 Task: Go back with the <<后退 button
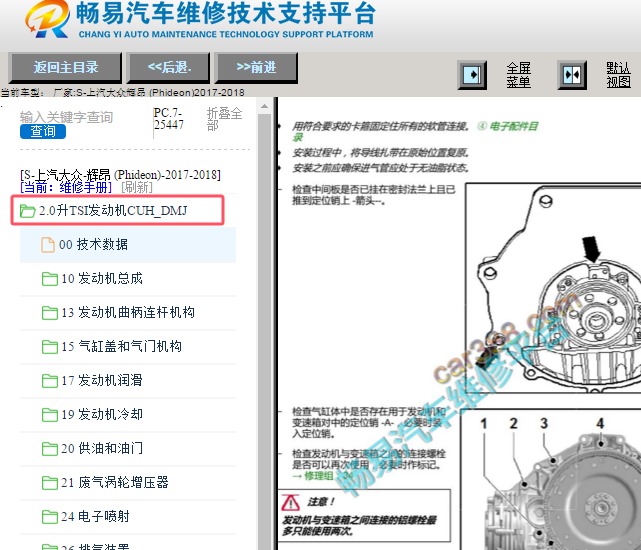(169, 67)
